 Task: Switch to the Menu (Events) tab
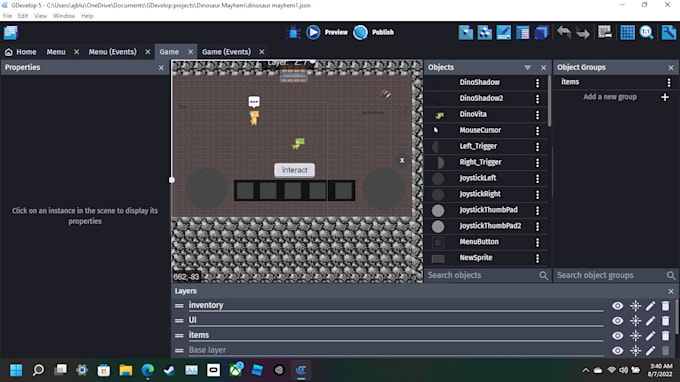(x=112, y=52)
